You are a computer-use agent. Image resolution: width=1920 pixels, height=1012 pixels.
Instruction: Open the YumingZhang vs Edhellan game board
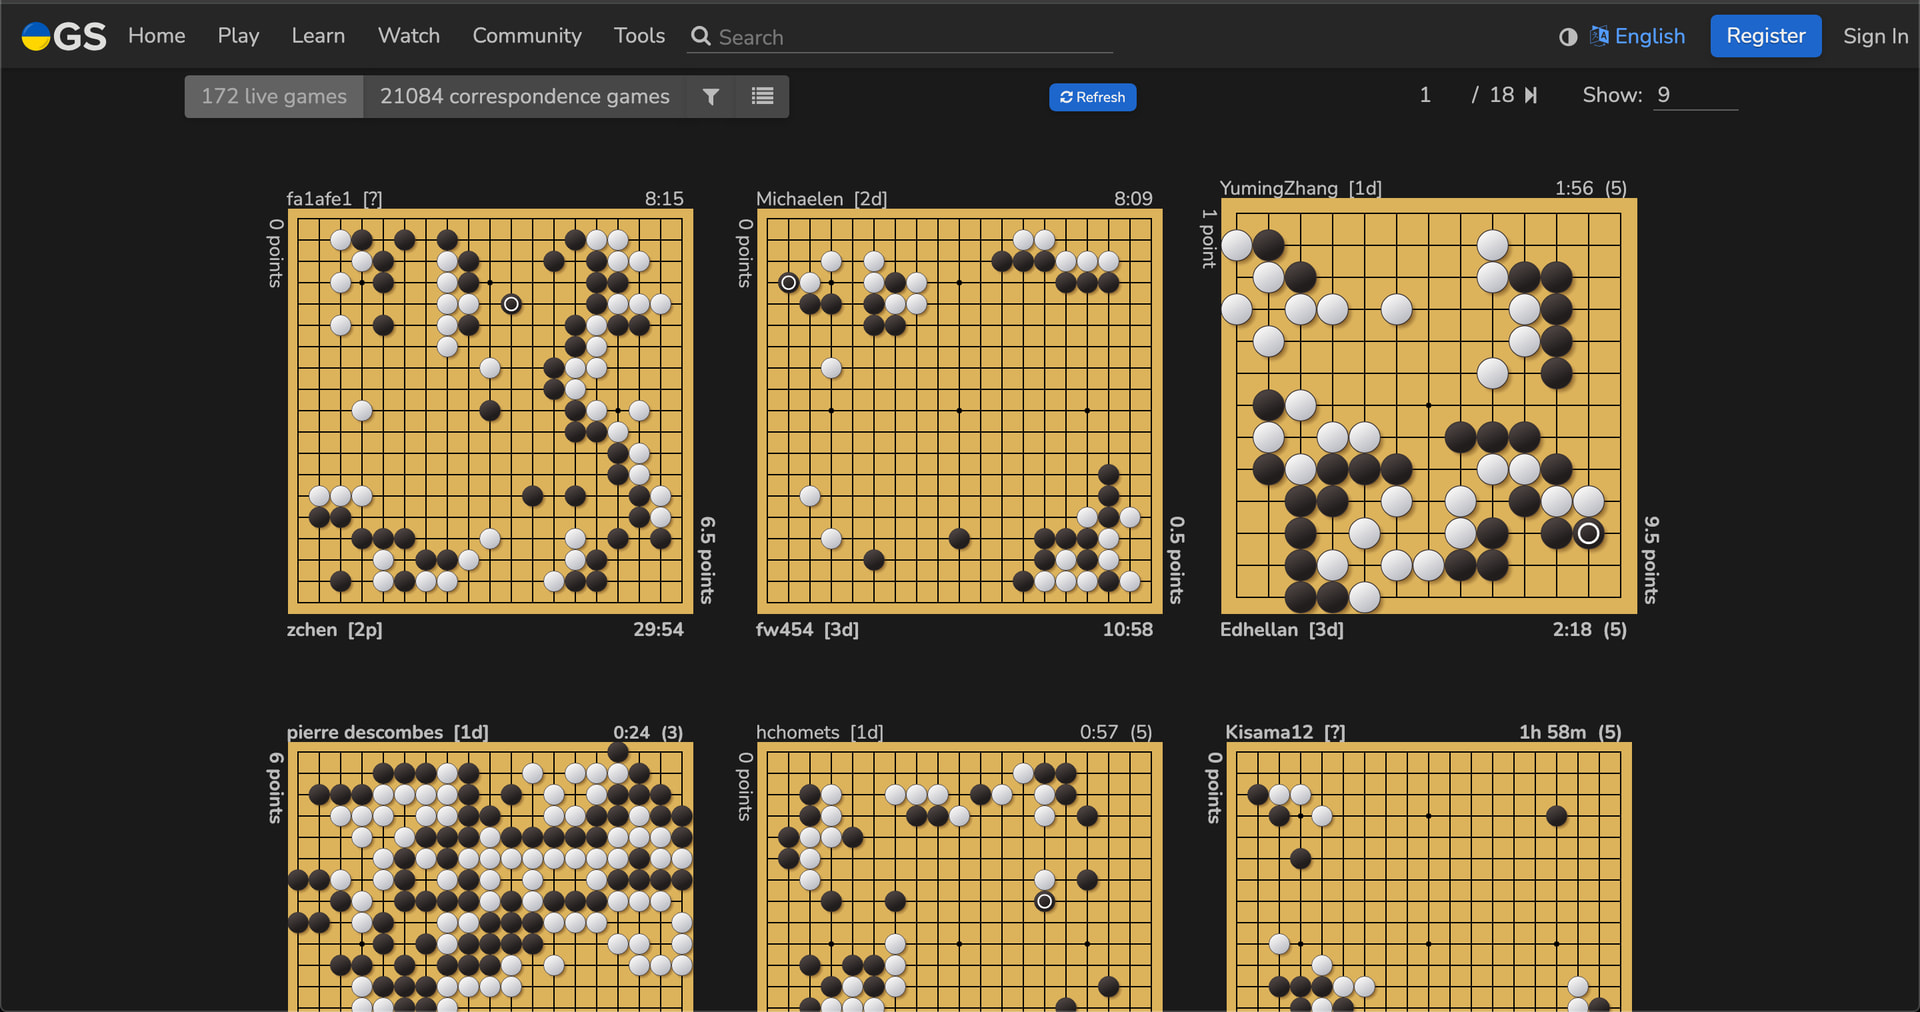click(x=1428, y=406)
